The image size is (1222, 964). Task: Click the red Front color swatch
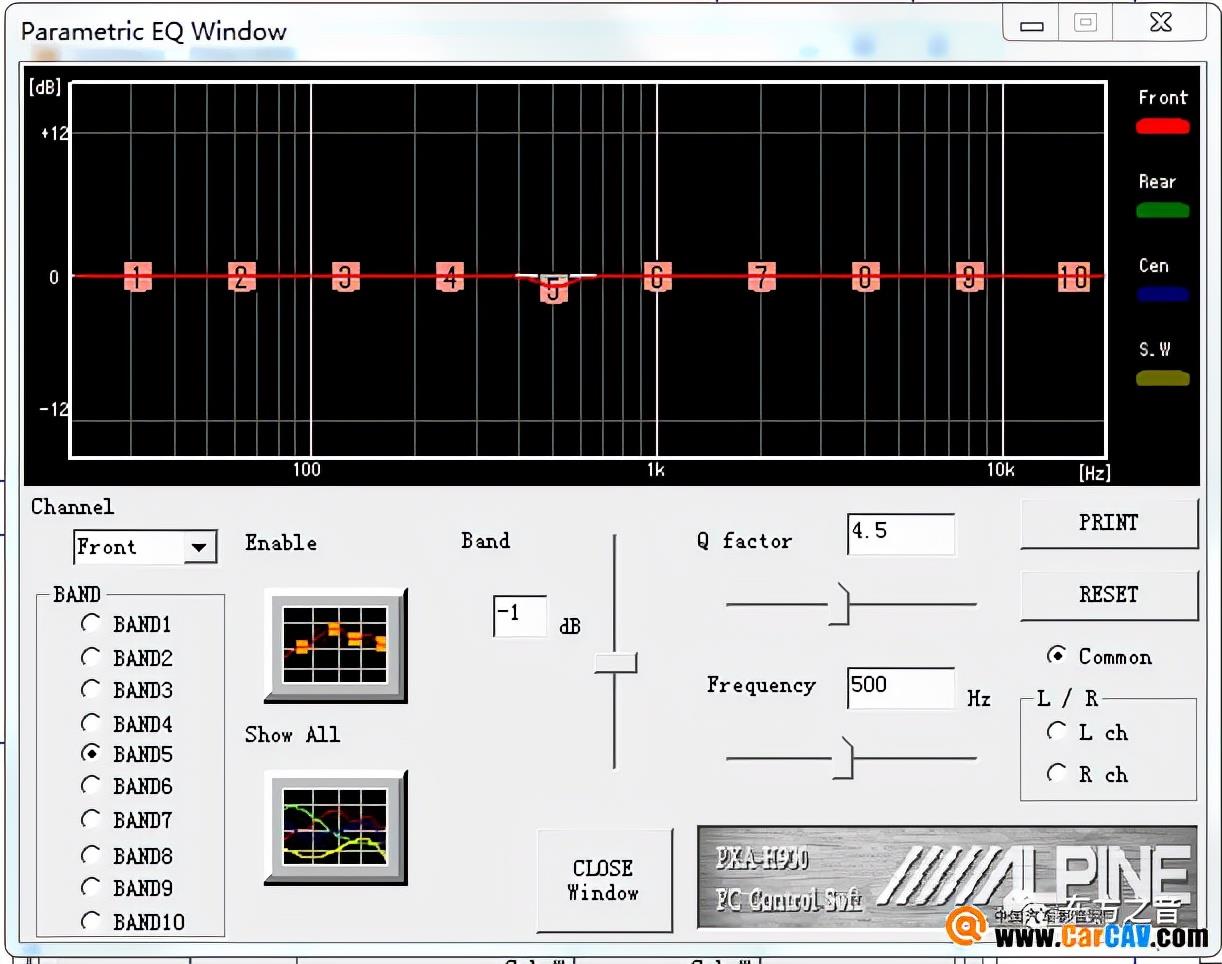(x=1162, y=126)
